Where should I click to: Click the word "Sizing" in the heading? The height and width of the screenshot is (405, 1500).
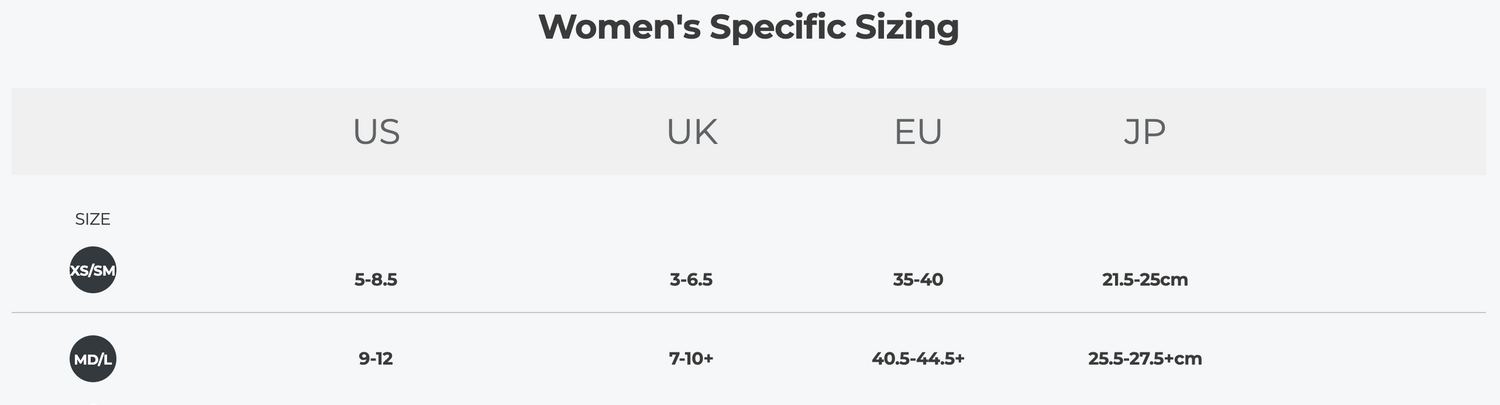[906, 27]
